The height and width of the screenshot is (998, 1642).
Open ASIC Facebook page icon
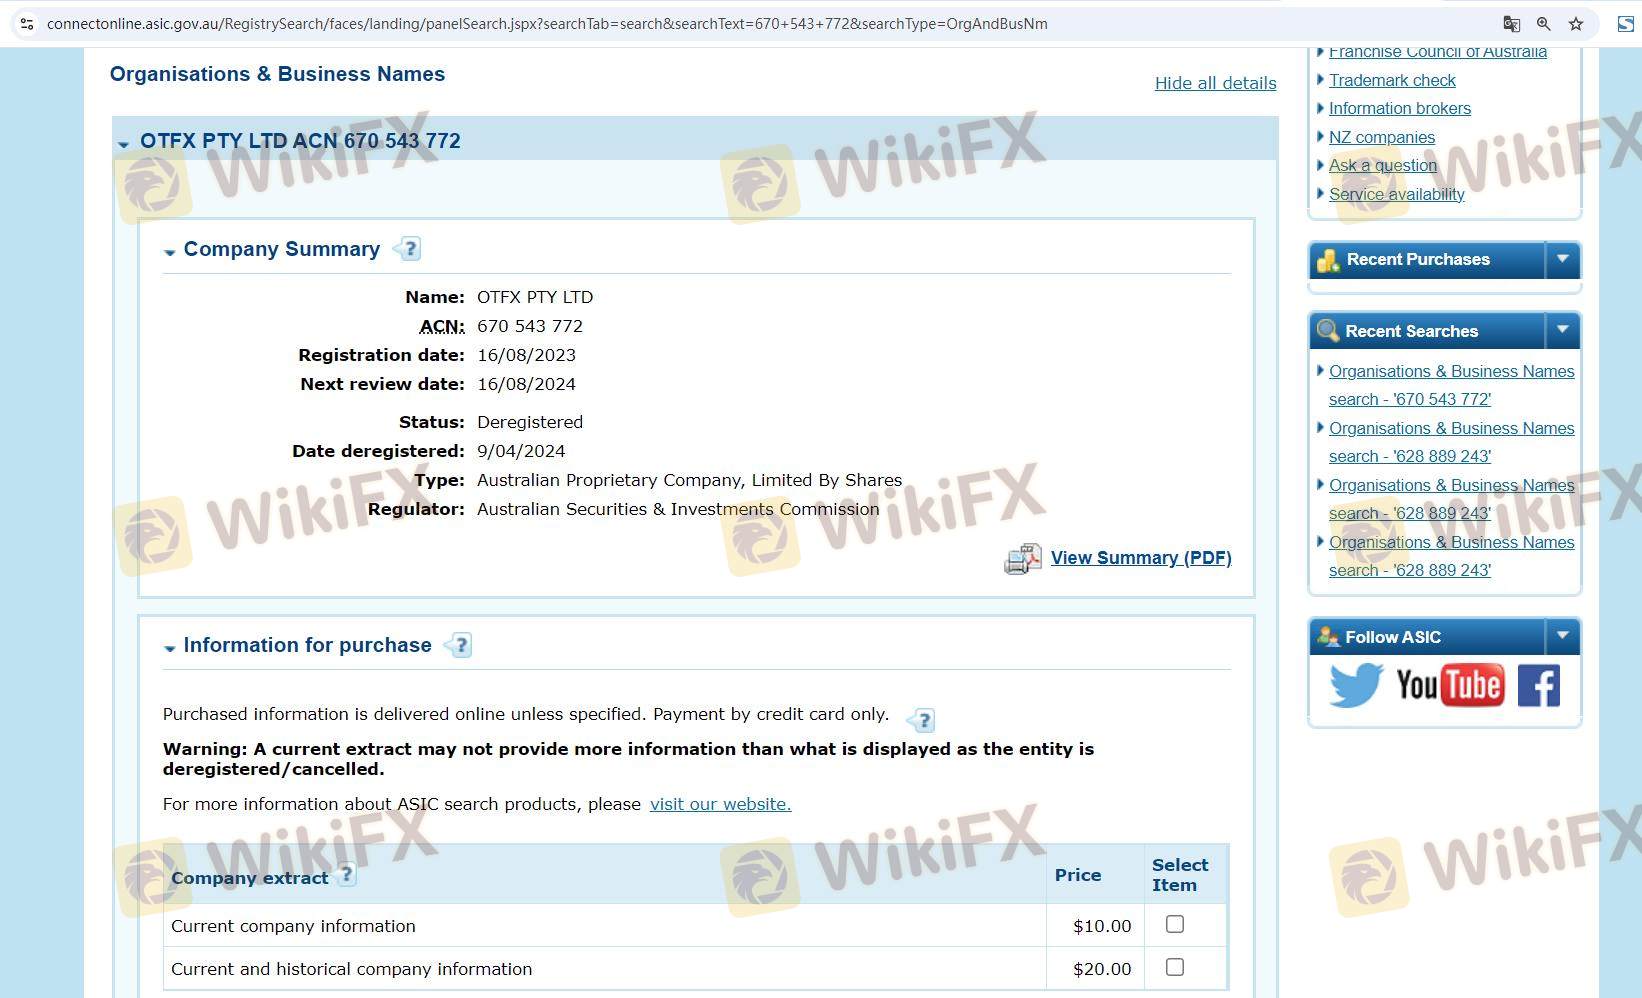tap(1538, 686)
